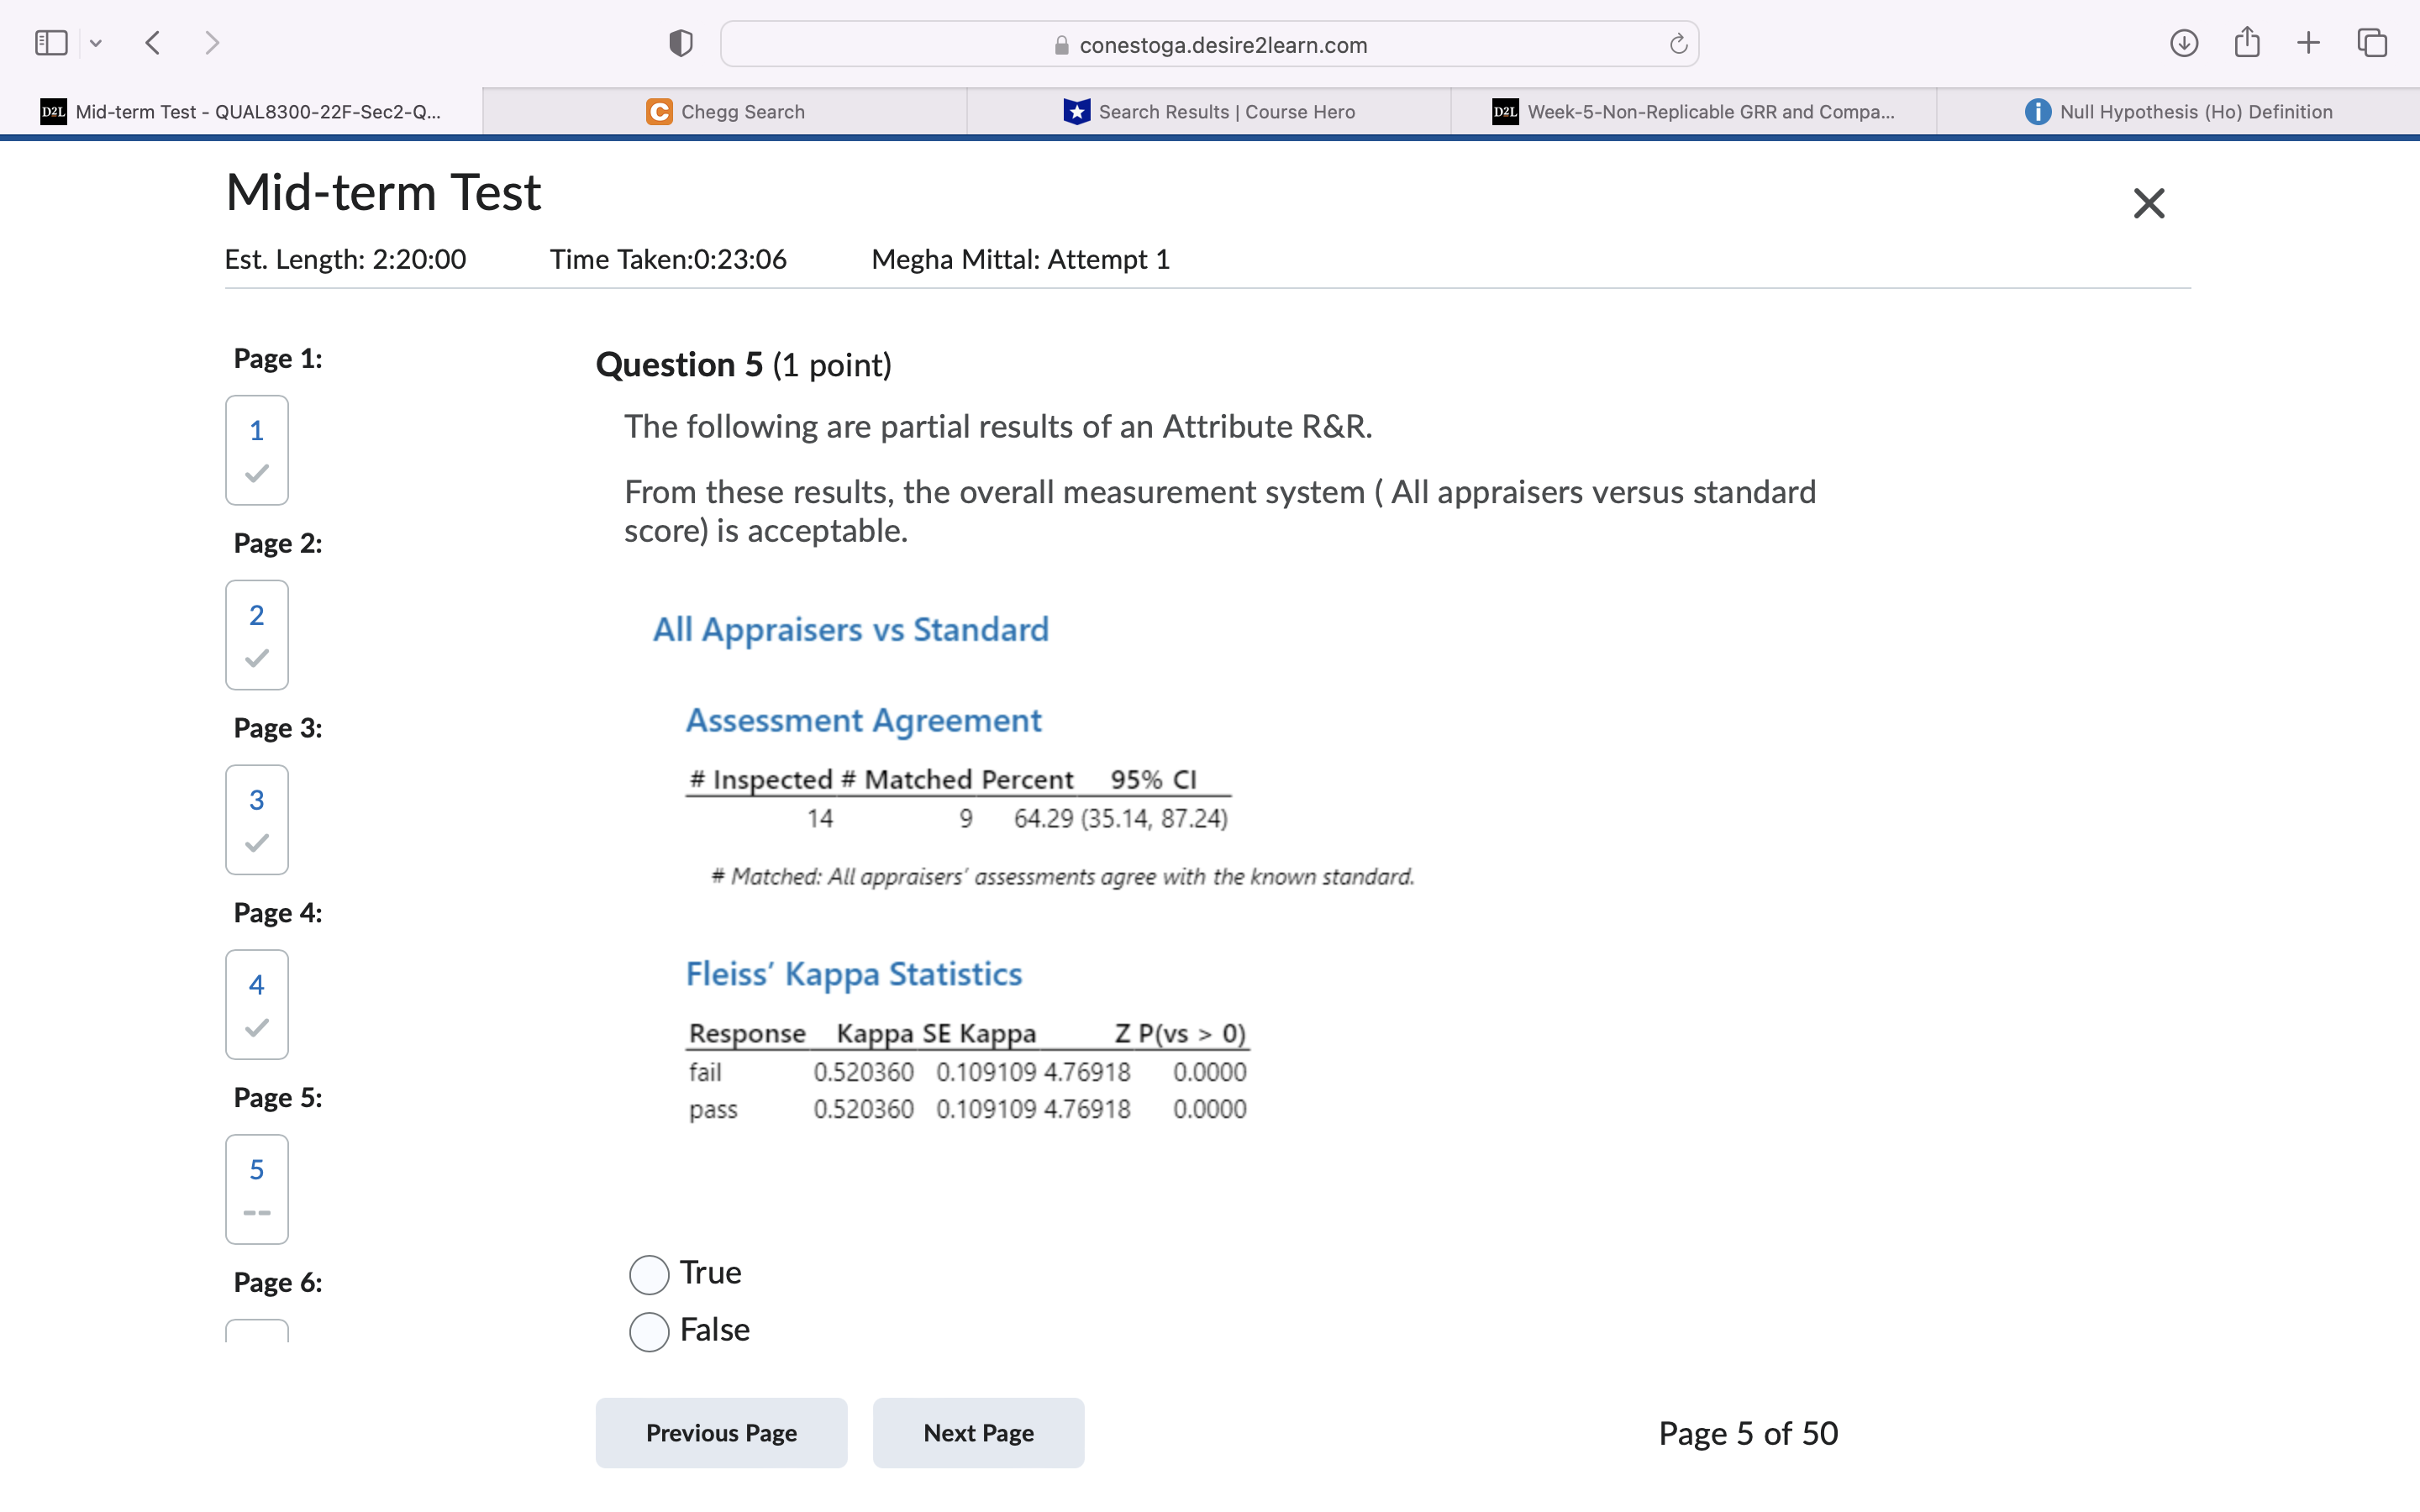Click the Previous Page button

tap(721, 1433)
